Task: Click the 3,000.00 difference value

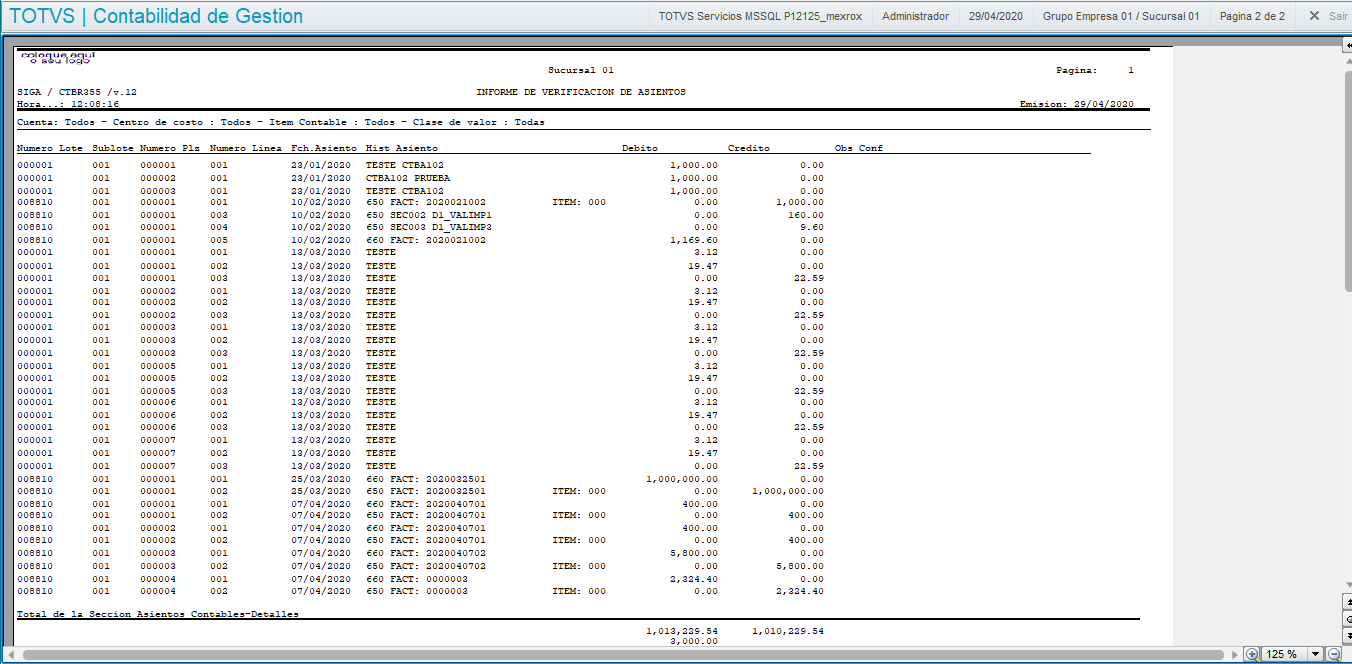Action: coord(693,641)
